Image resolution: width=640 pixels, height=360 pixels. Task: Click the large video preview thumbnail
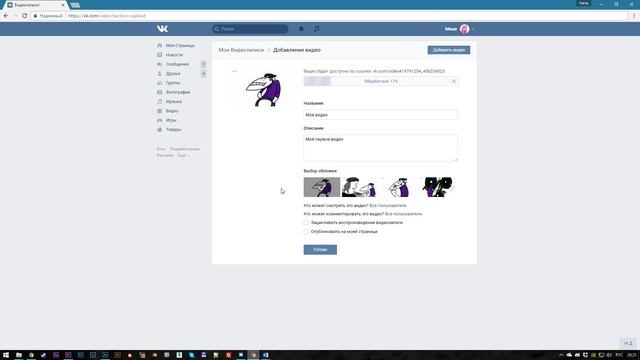pyautogui.click(x=263, y=89)
